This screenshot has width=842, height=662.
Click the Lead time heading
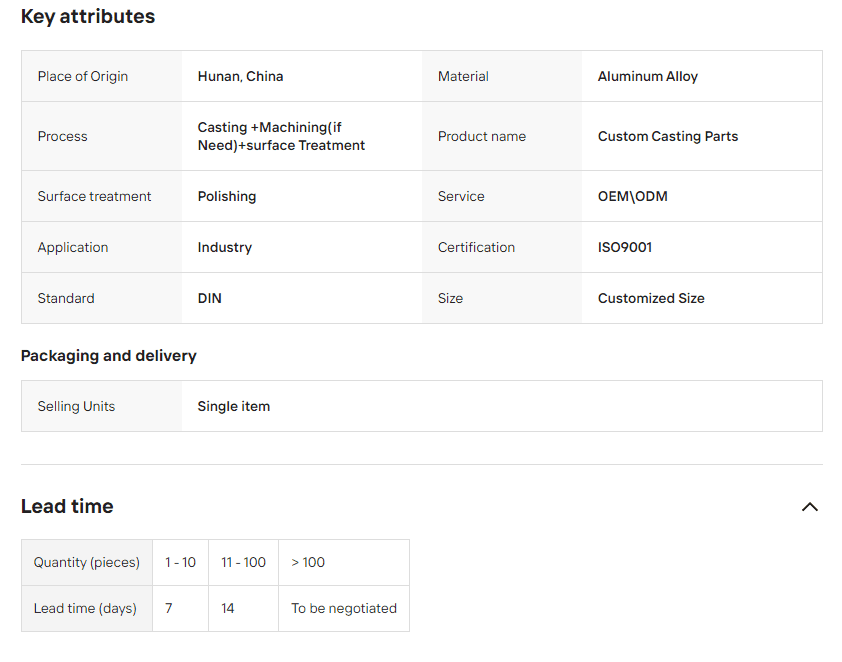(67, 507)
